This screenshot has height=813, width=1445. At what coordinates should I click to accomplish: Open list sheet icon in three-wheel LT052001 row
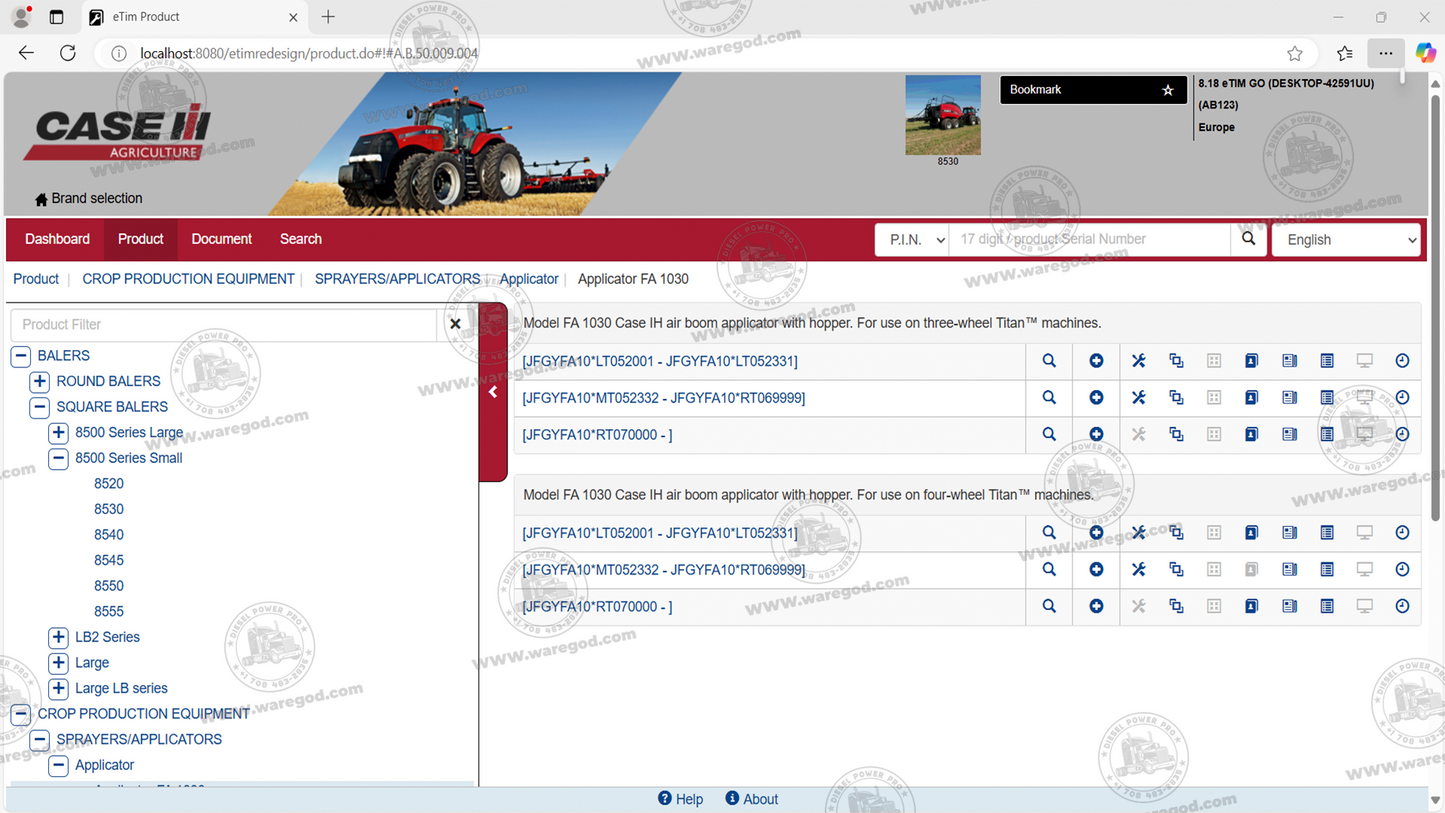(x=1327, y=361)
